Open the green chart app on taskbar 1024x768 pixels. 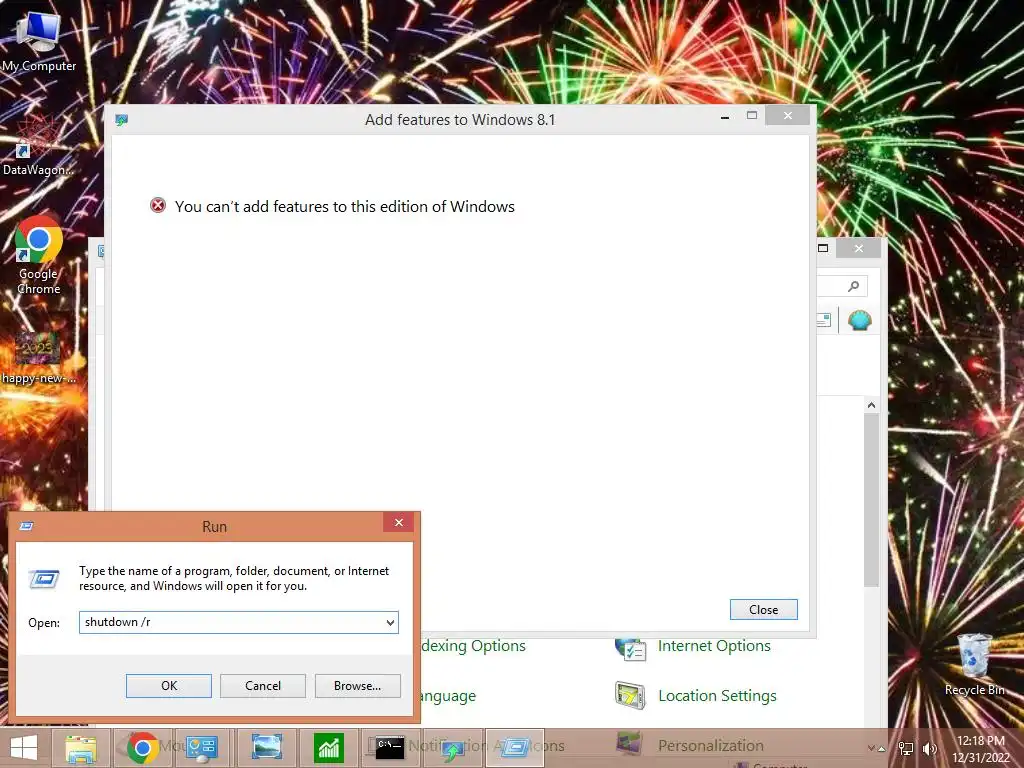point(328,748)
